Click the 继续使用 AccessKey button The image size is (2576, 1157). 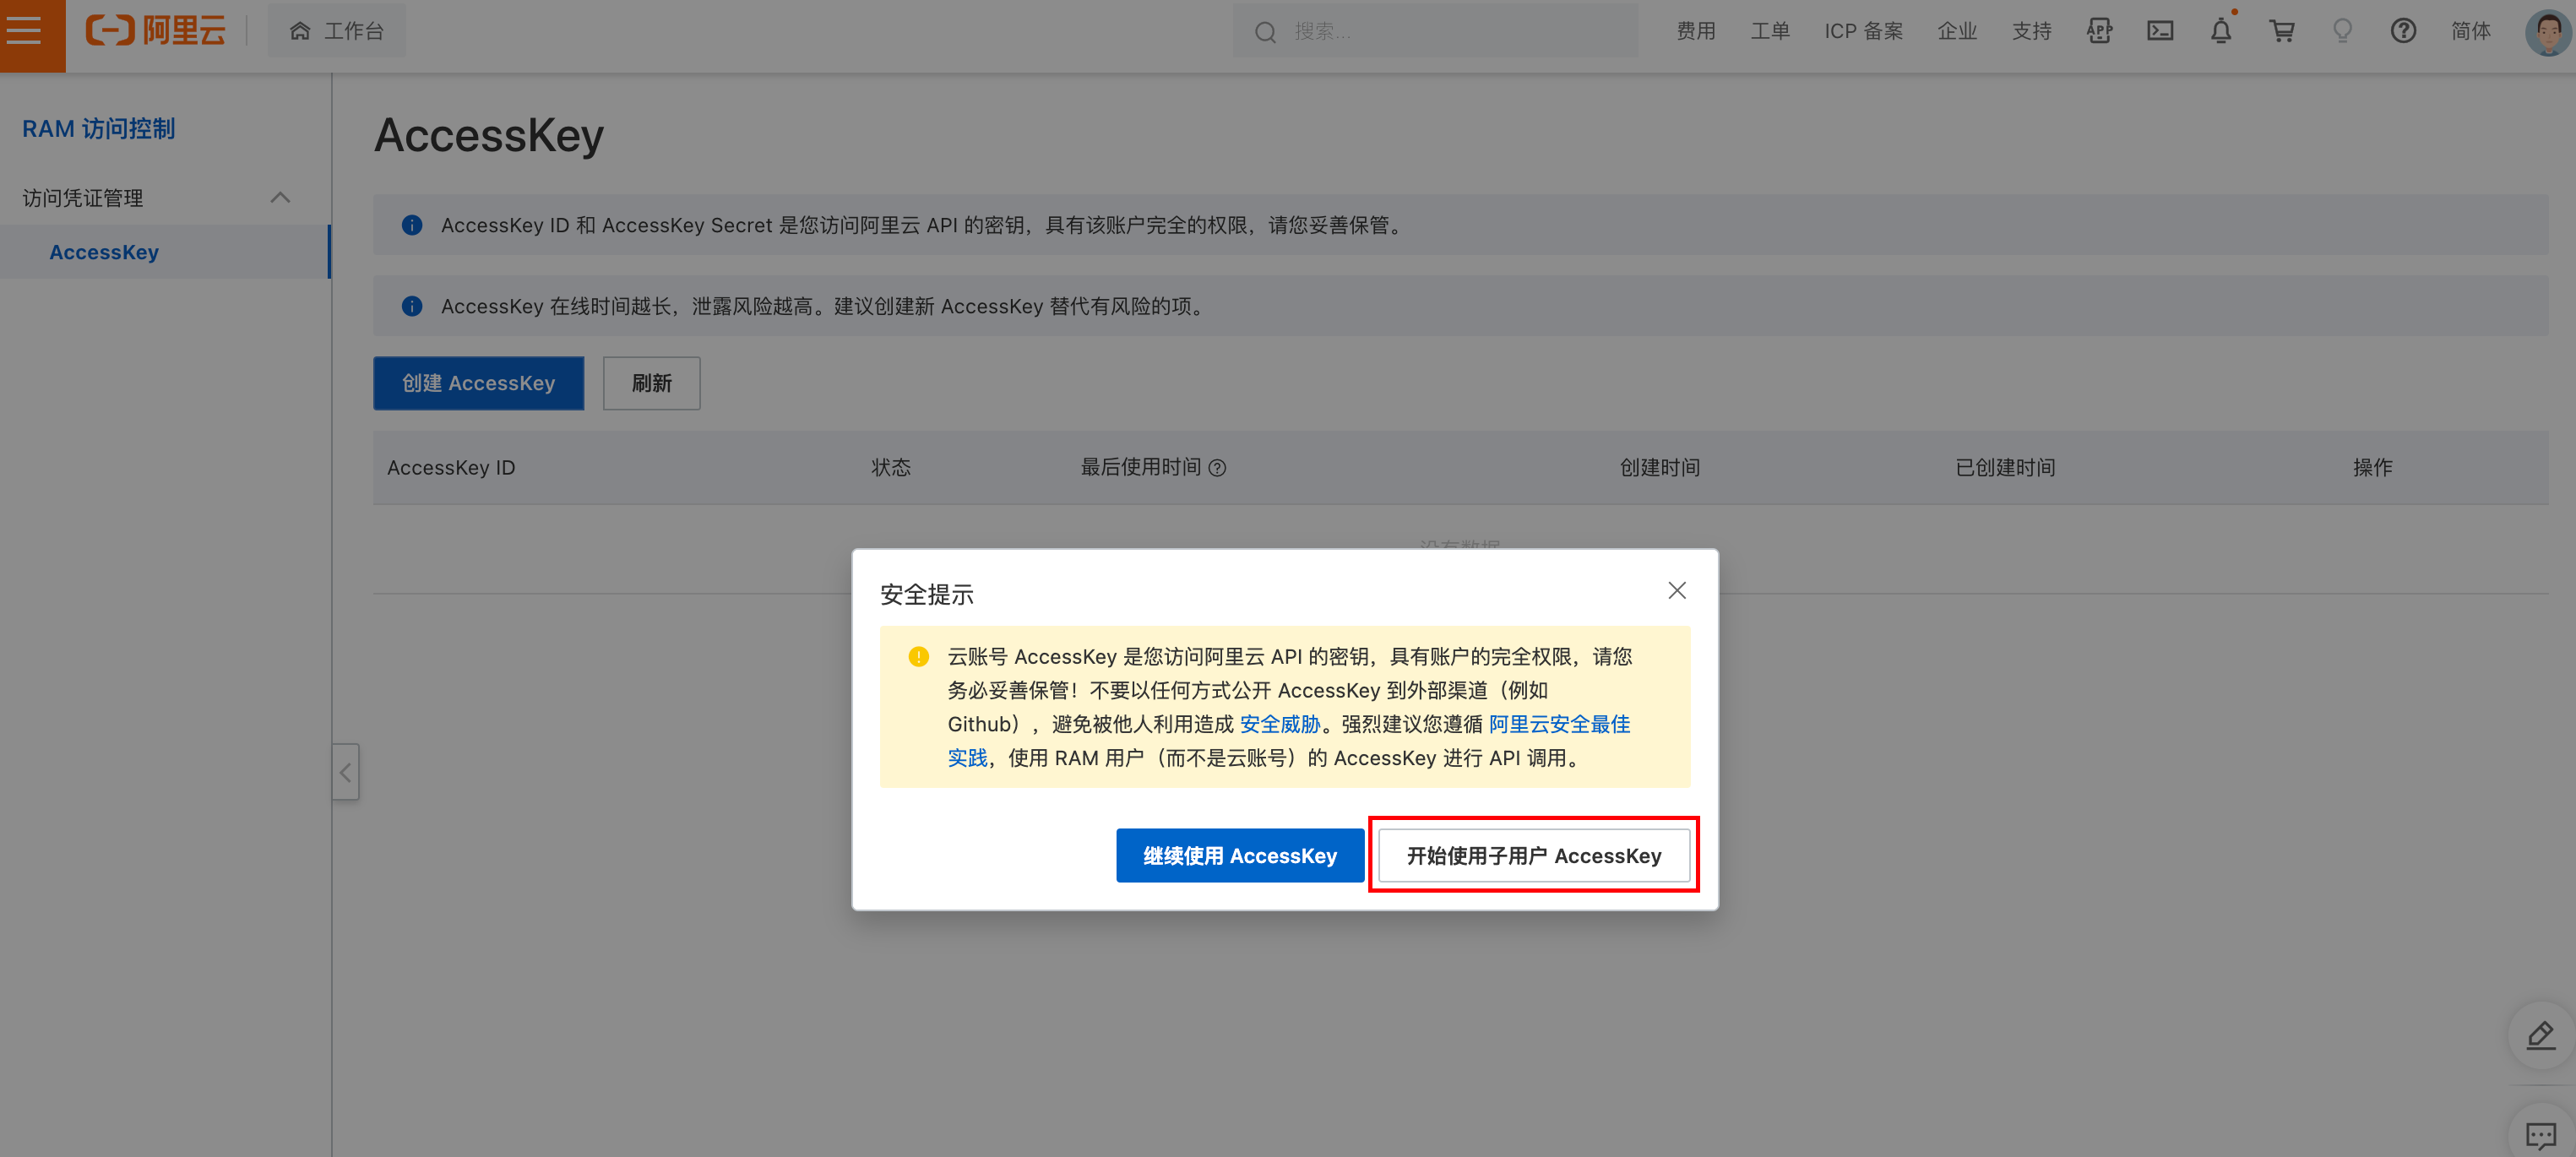tap(1239, 855)
